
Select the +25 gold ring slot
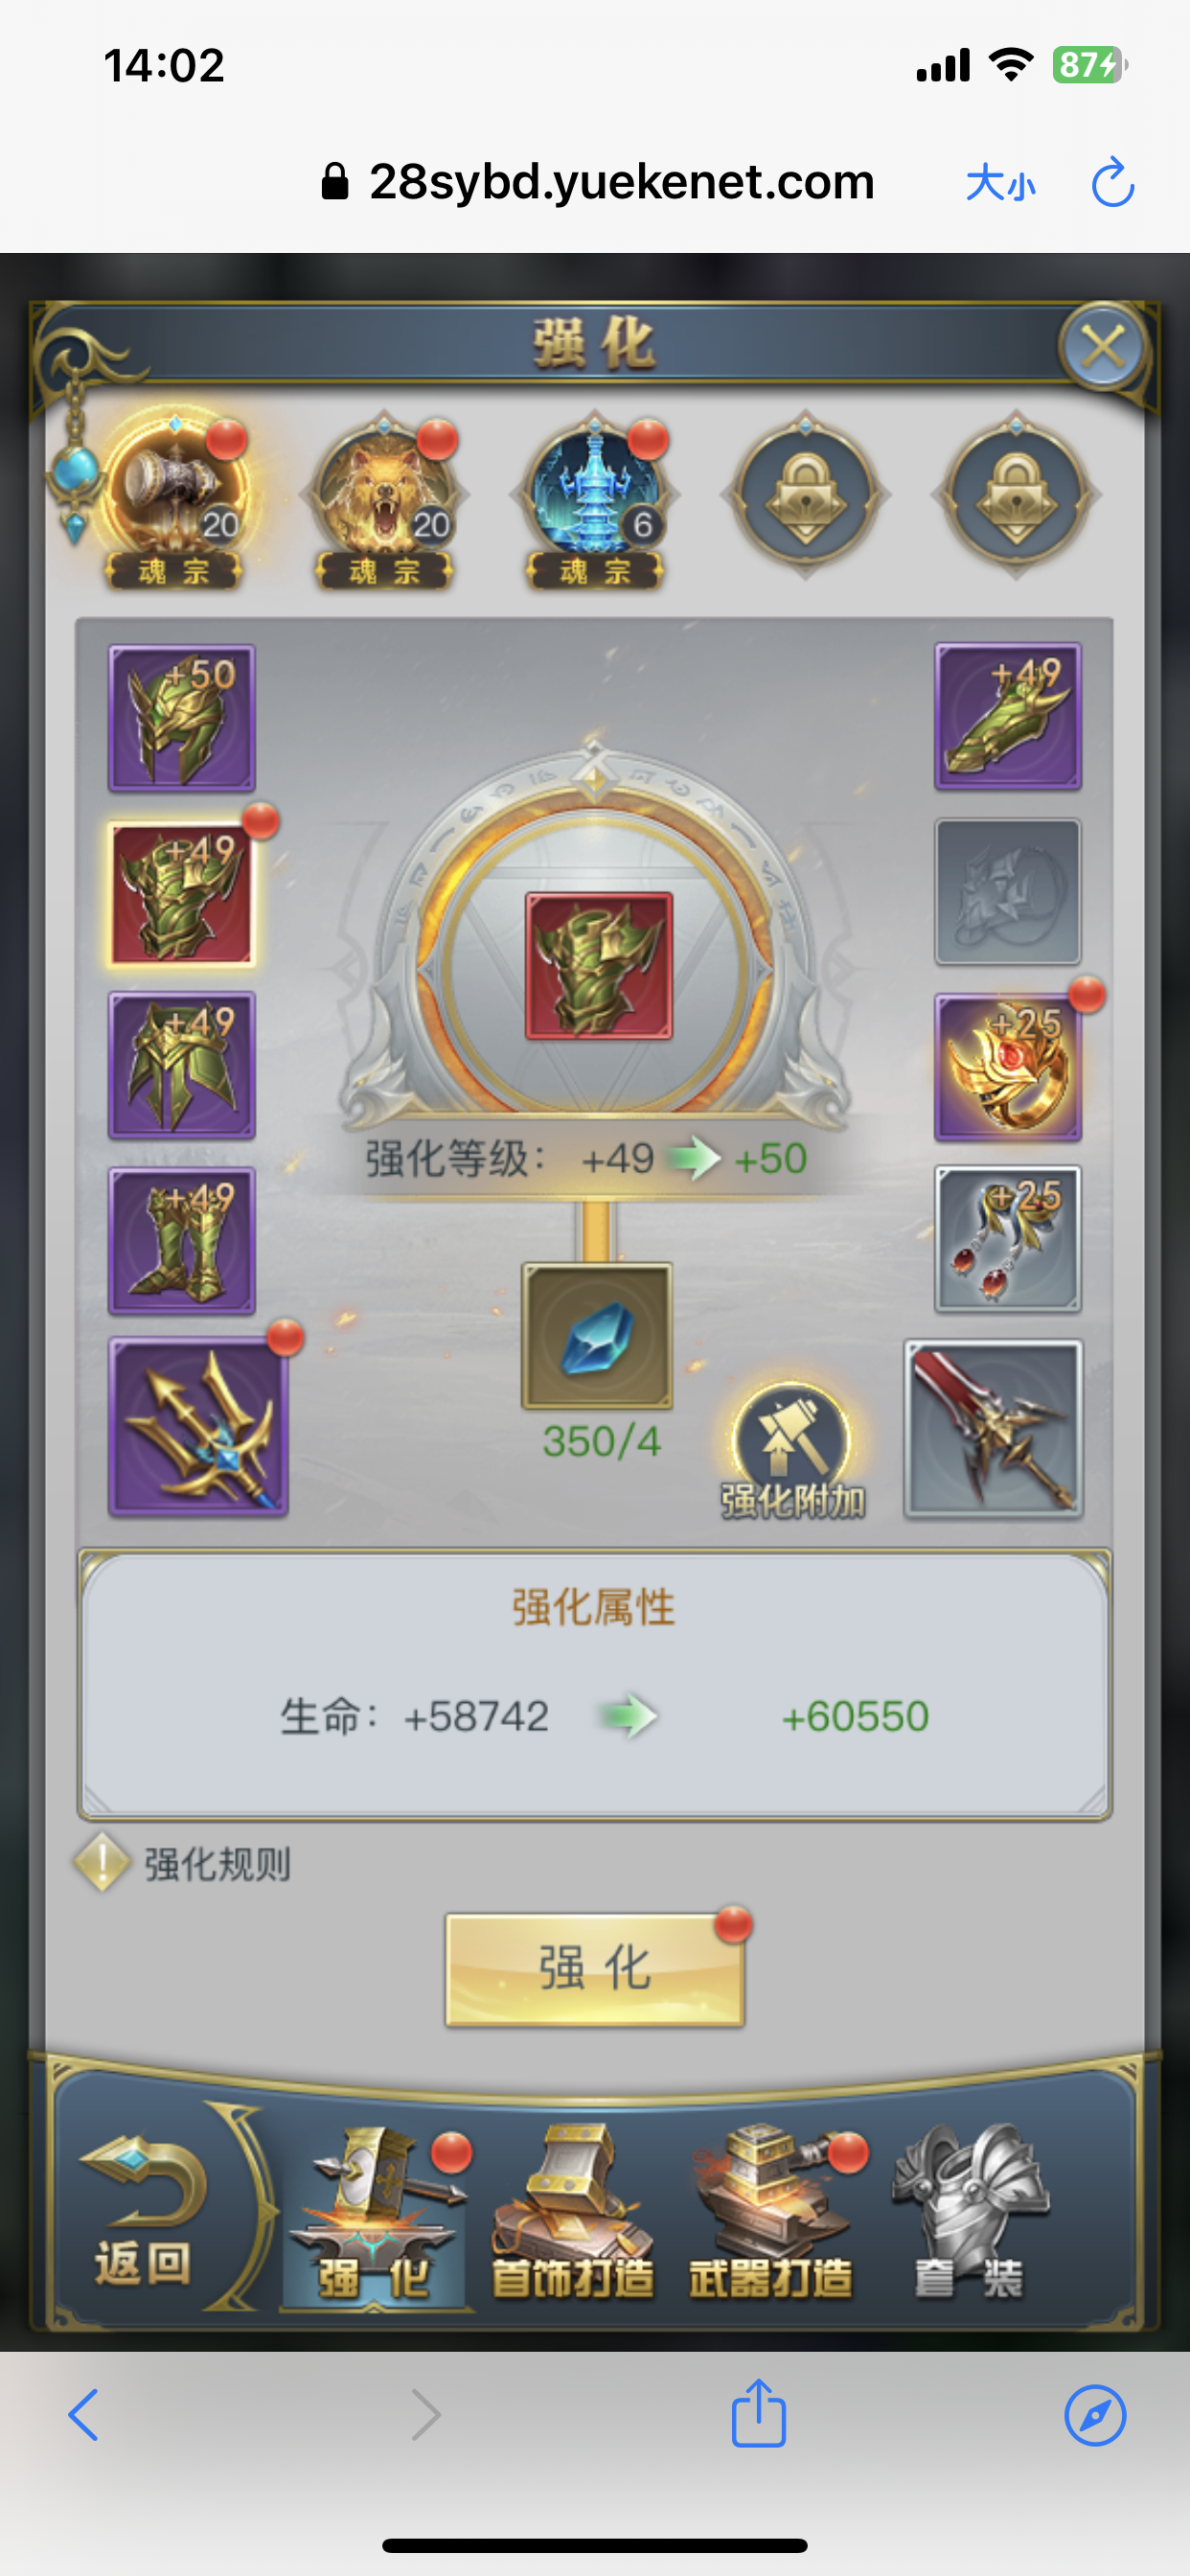1008,1068
